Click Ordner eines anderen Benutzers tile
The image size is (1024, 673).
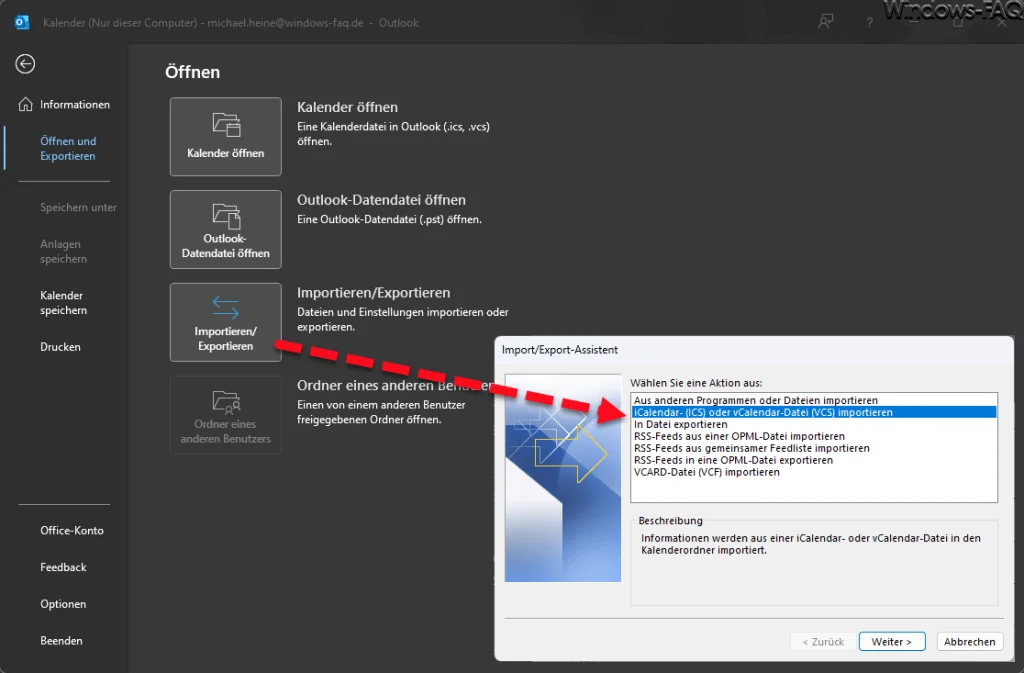225,415
